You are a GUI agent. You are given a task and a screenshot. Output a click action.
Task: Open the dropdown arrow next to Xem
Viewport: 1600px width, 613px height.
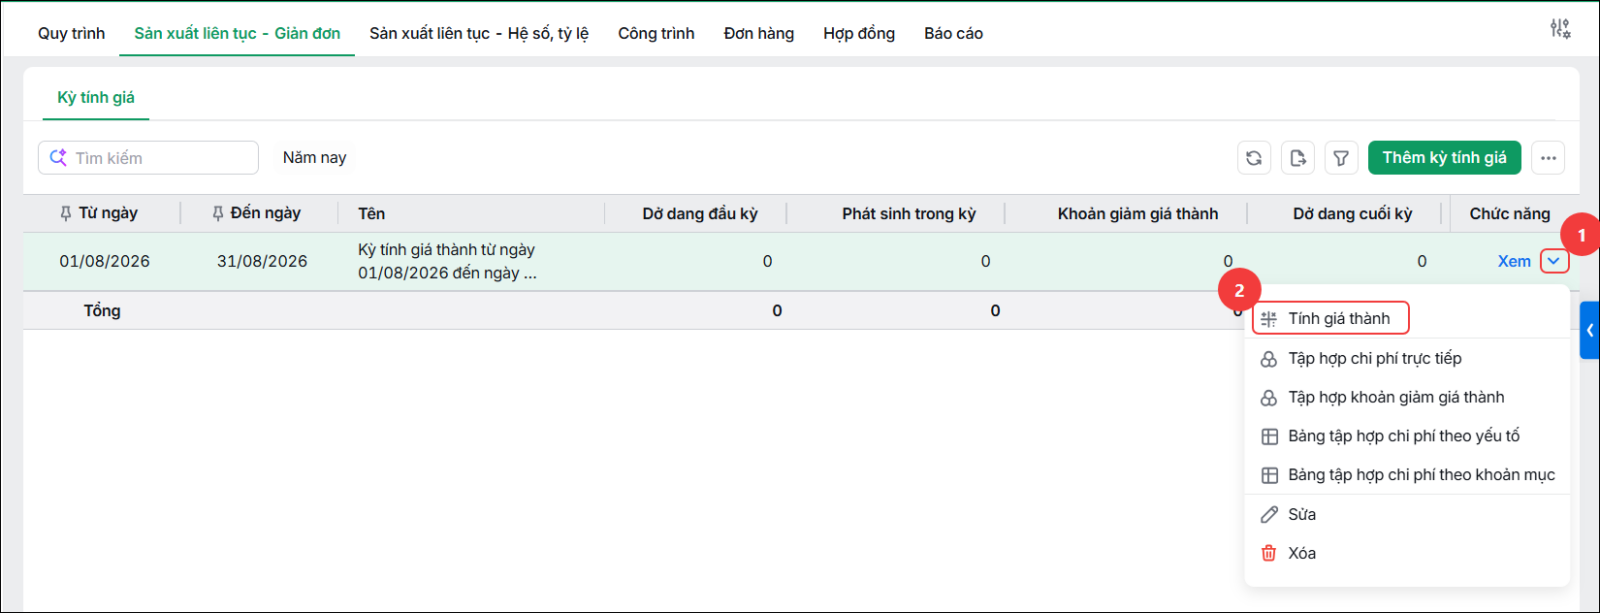point(1554,261)
